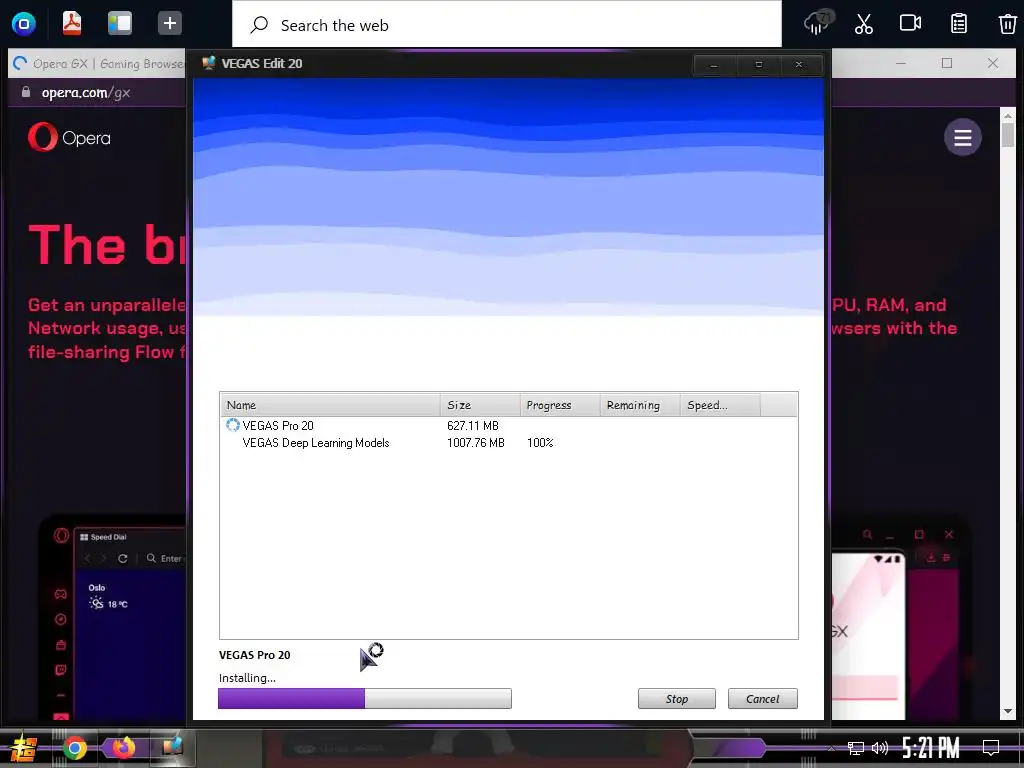Image resolution: width=1024 pixels, height=768 pixels.
Task: Open the clipboard icon in top bar
Action: pos(959,24)
